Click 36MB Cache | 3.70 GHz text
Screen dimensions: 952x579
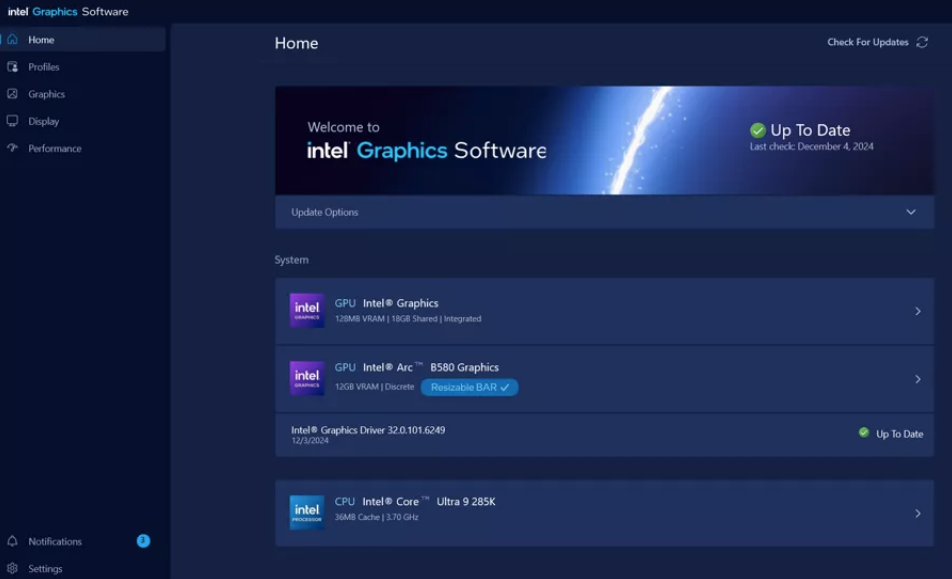pyautogui.click(x=376, y=517)
